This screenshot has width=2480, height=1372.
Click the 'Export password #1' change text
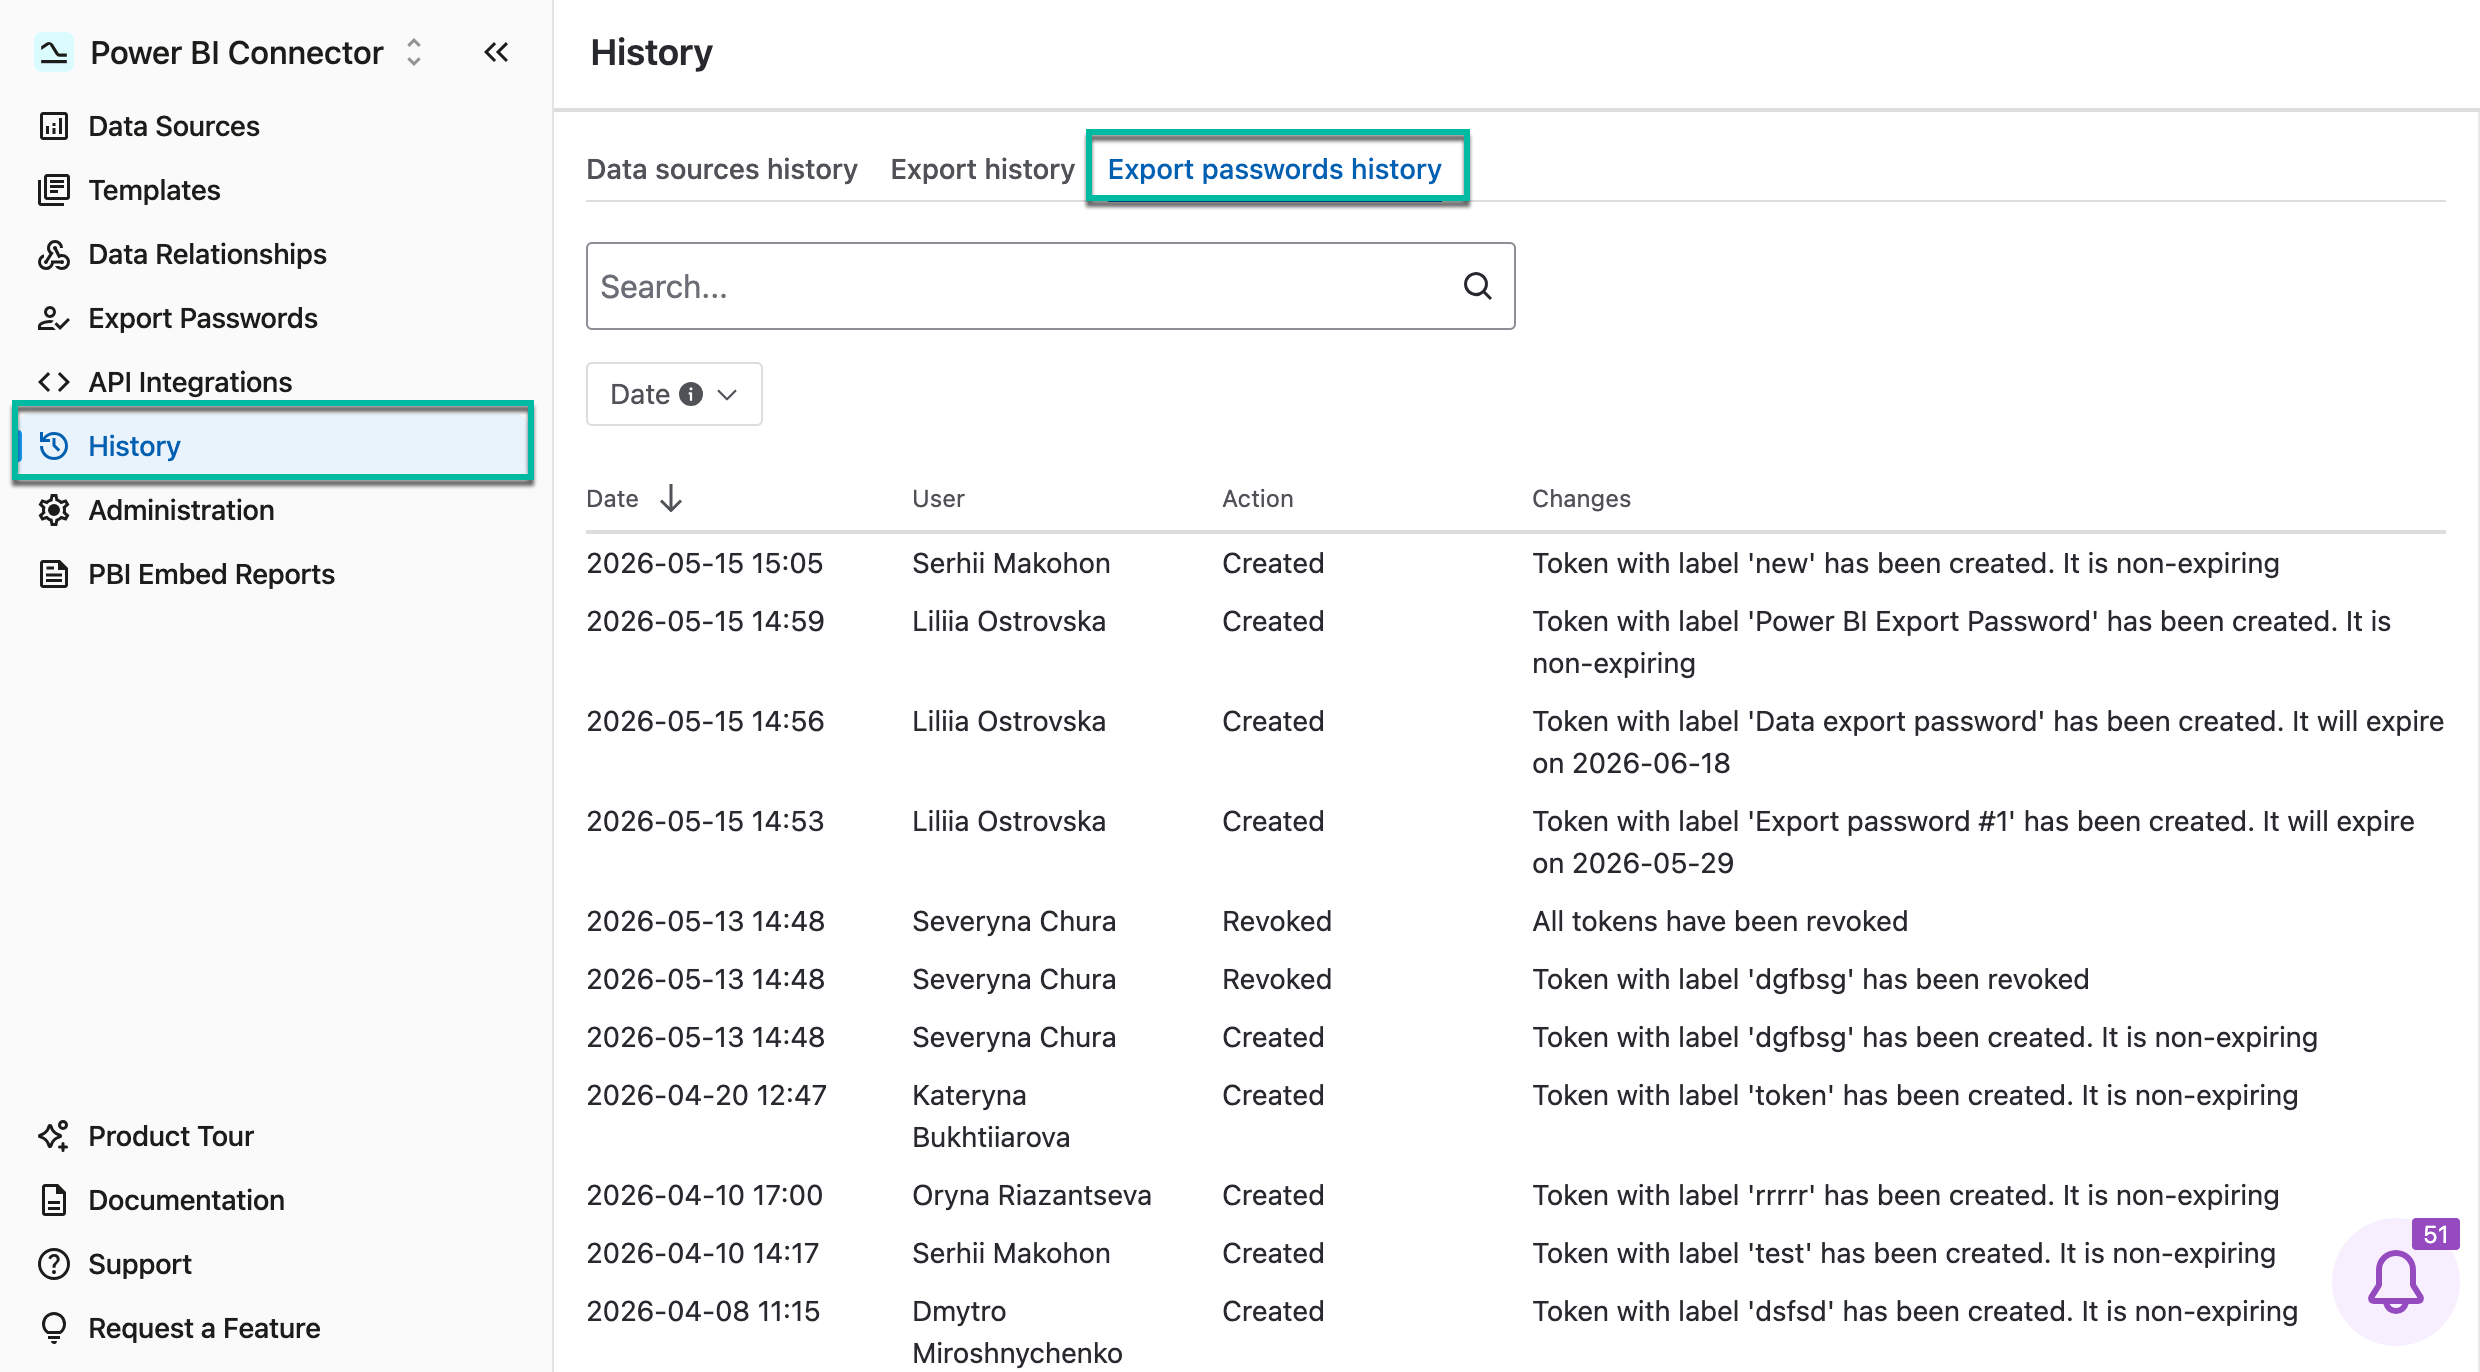click(1973, 842)
